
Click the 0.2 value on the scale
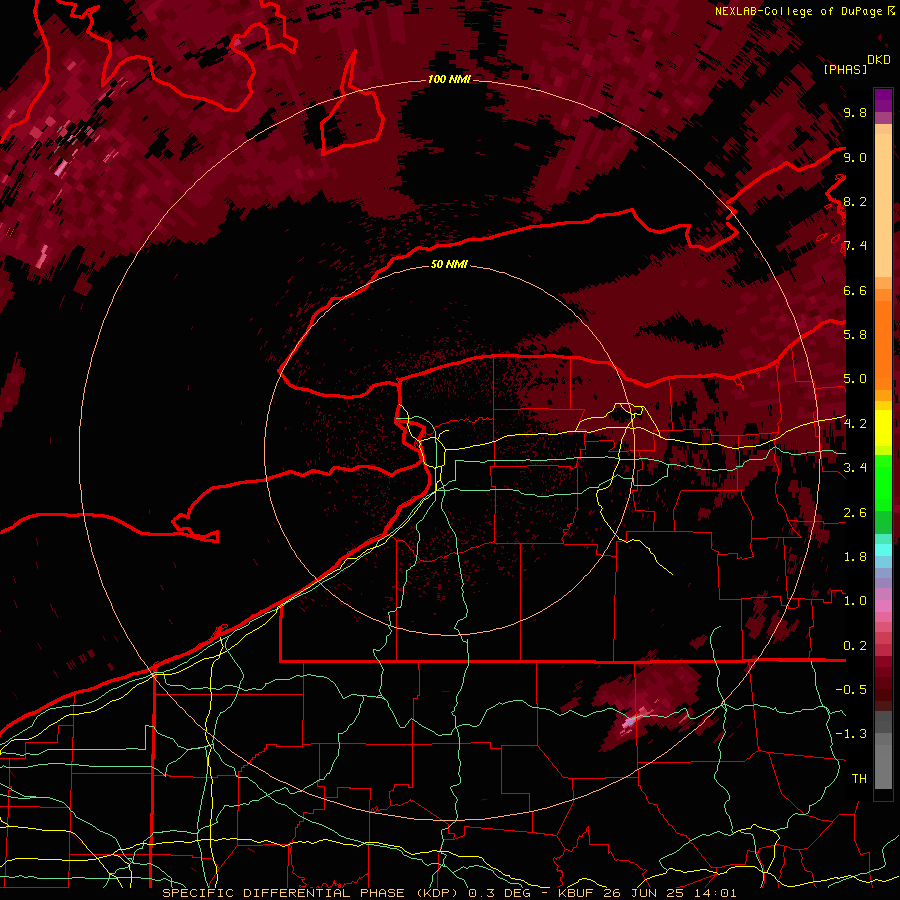point(855,646)
